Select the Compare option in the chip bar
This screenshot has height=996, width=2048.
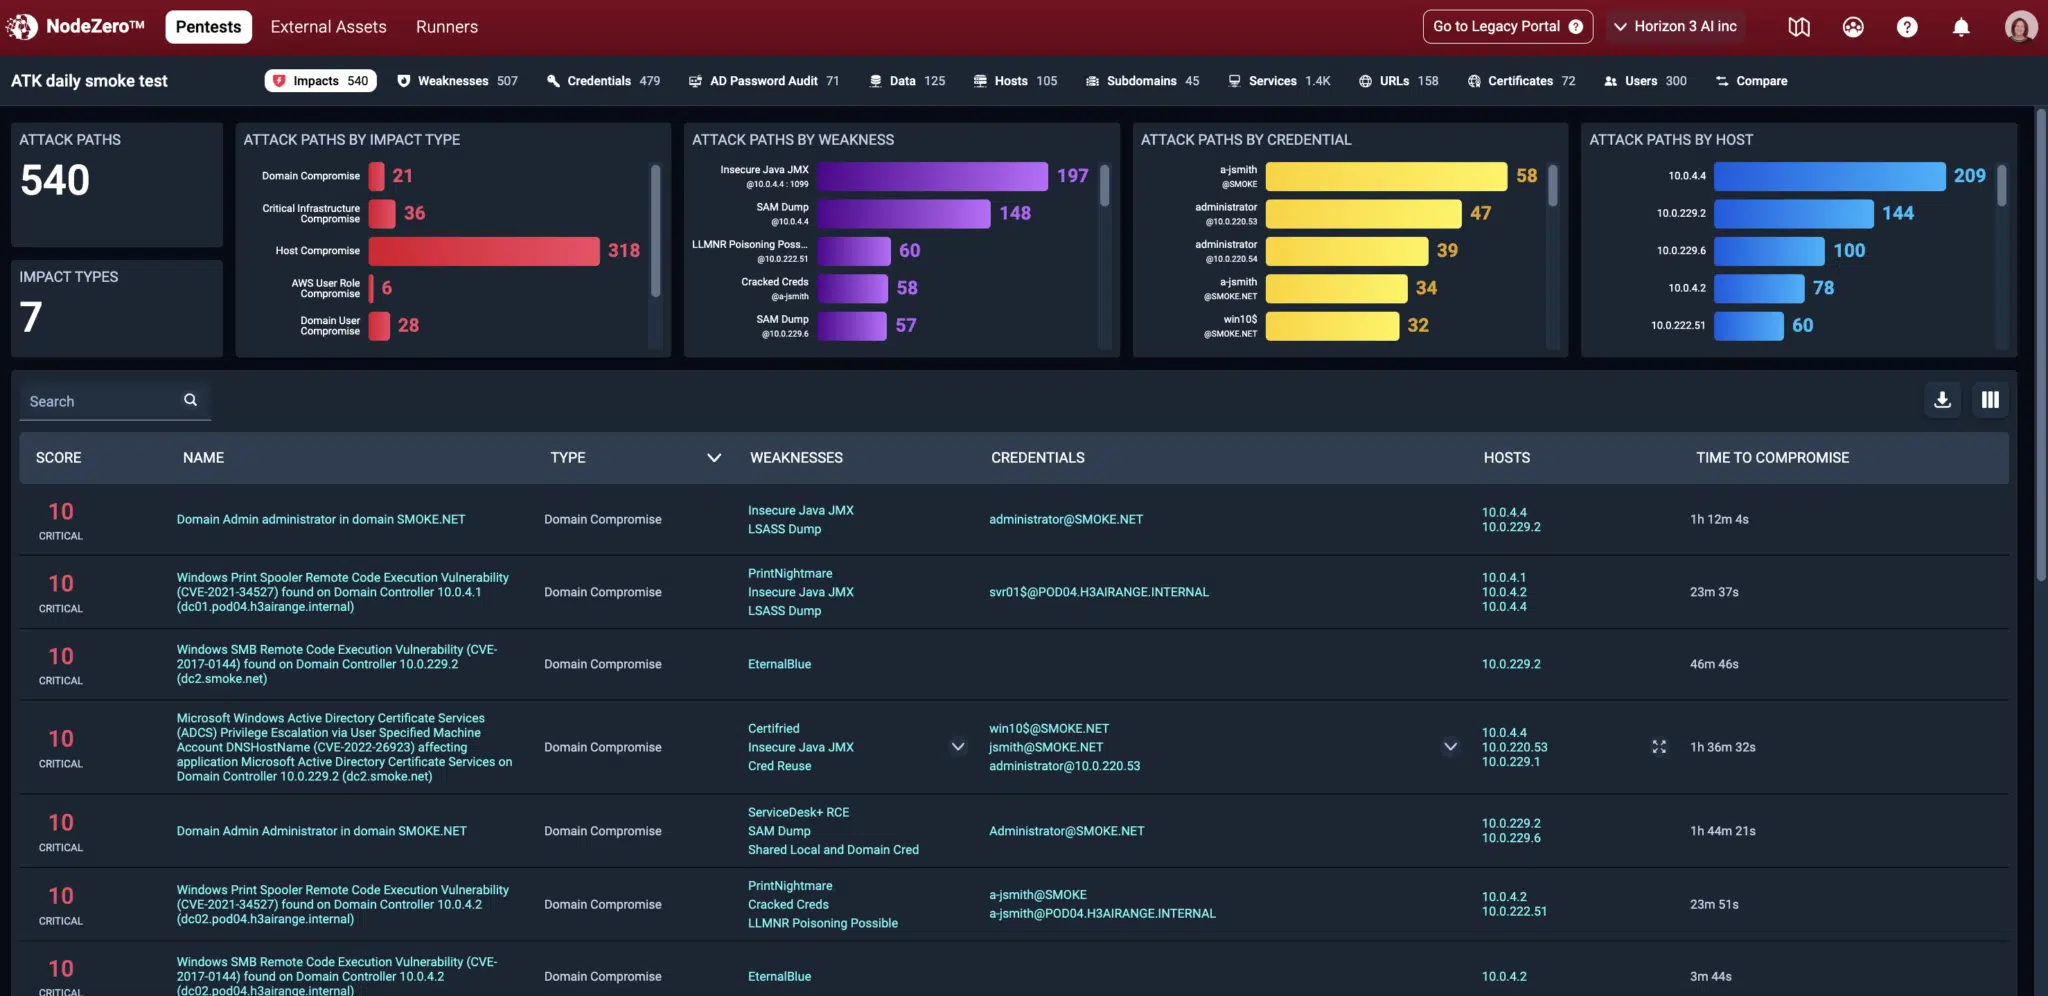point(1751,81)
